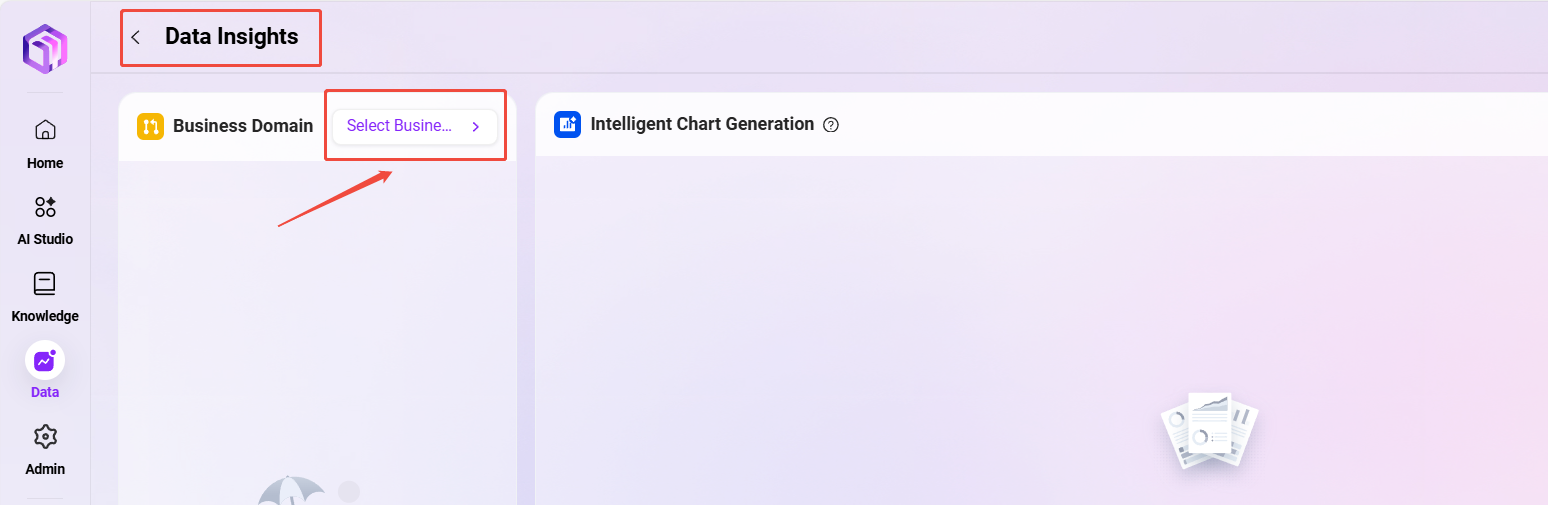The height and width of the screenshot is (505, 1548).
Task: Click the AI Studio sidebar label
Action: [x=45, y=239]
